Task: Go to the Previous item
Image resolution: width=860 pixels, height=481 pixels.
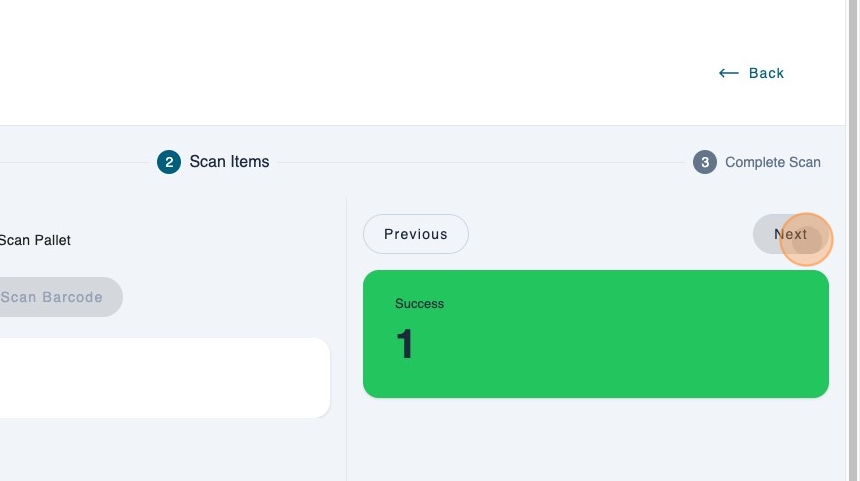Action: pyautogui.click(x=415, y=234)
